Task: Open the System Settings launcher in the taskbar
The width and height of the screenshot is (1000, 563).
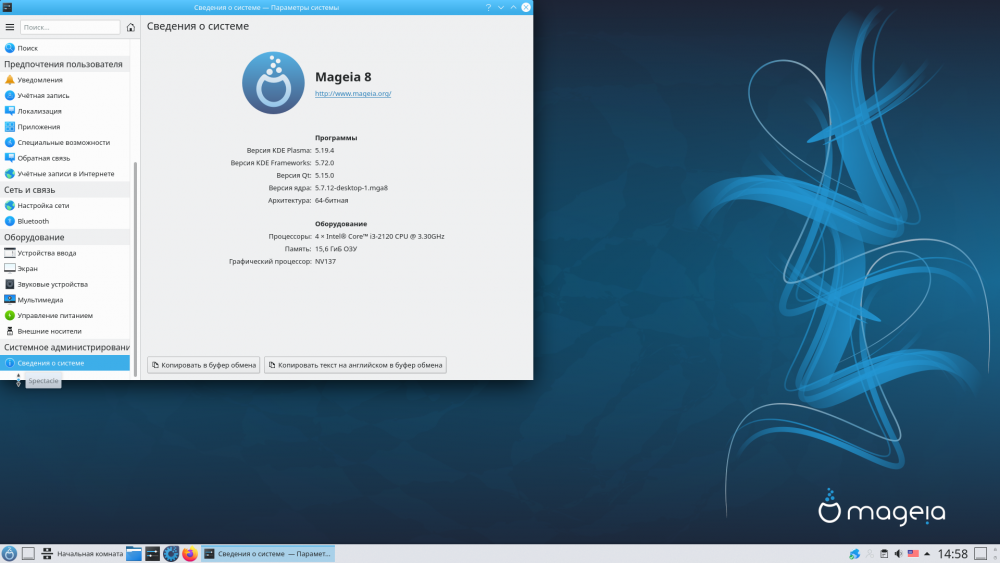Action: pyautogui.click(x=152, y=553)
